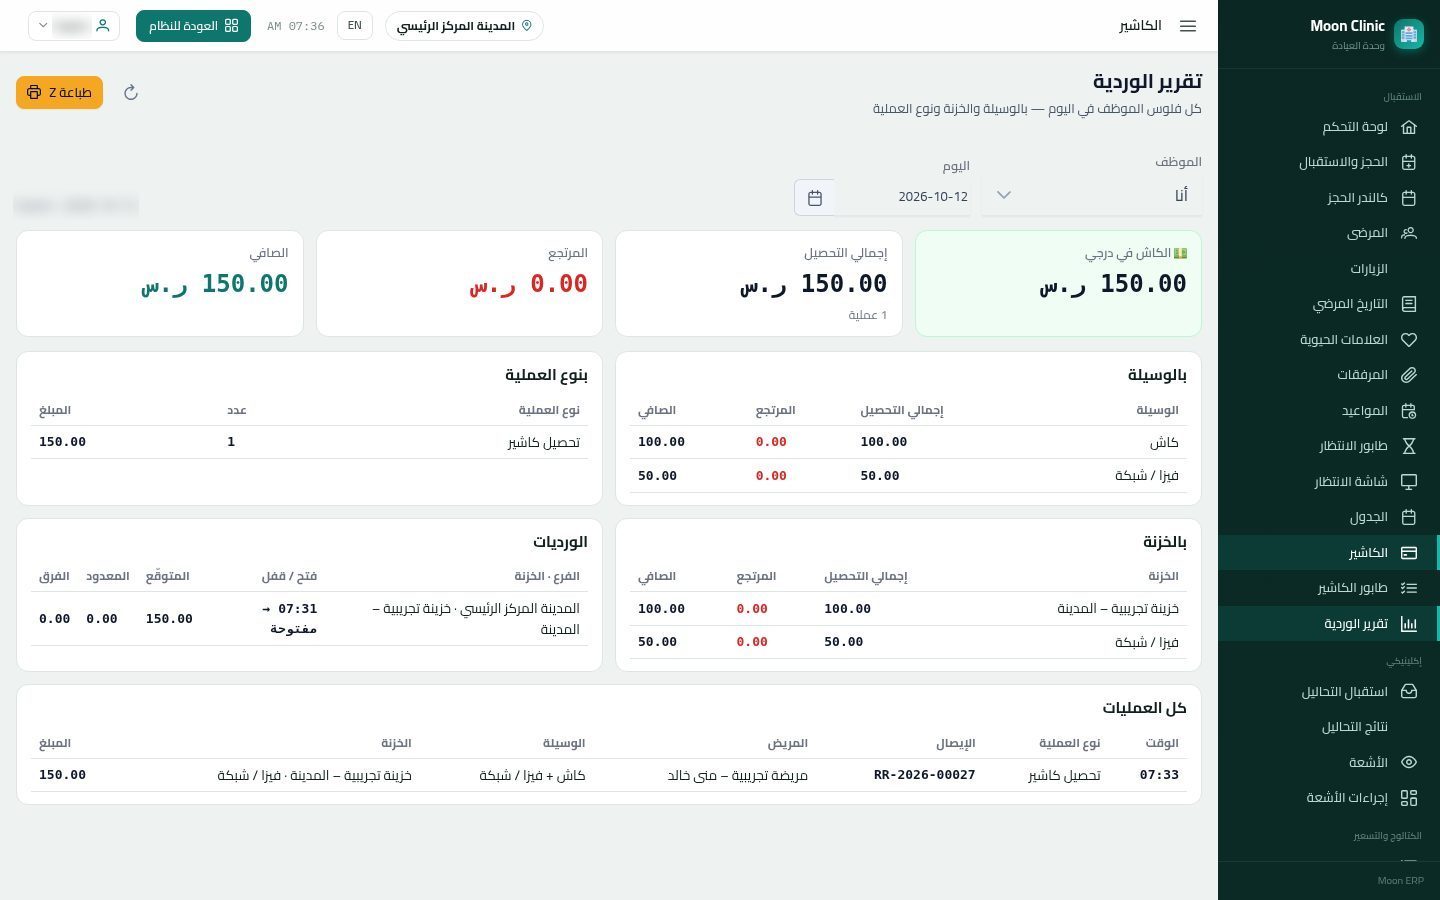The width and height of the screenshot is (1440, 900).
Task: Click تحصيل كاشير row in بنوع العملية table
Action: (309, 442)
